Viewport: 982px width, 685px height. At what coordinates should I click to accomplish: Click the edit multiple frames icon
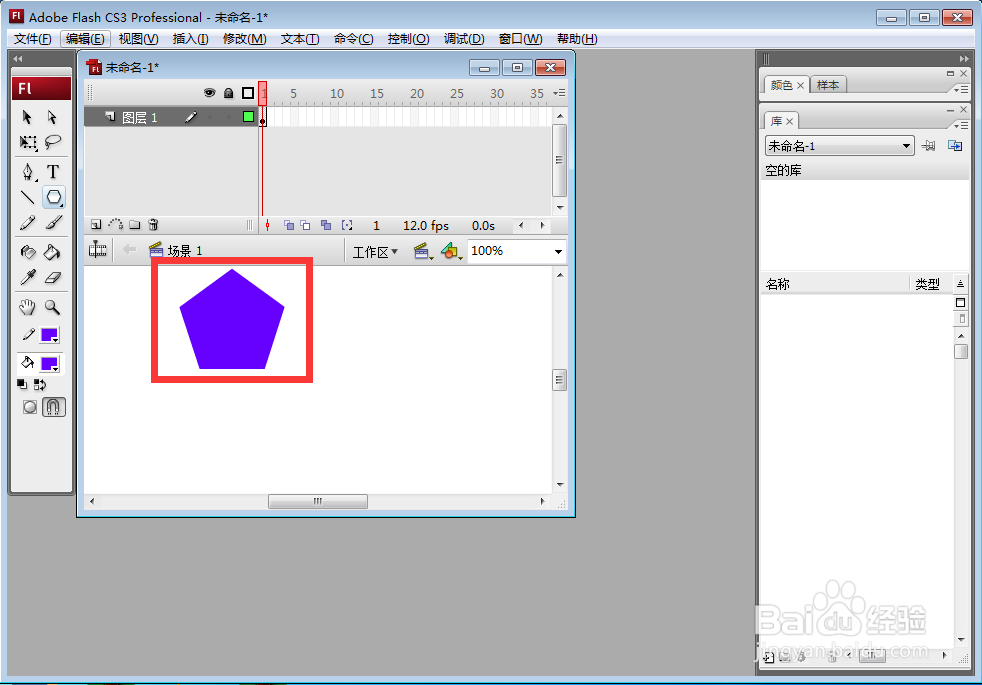point(326,225)
